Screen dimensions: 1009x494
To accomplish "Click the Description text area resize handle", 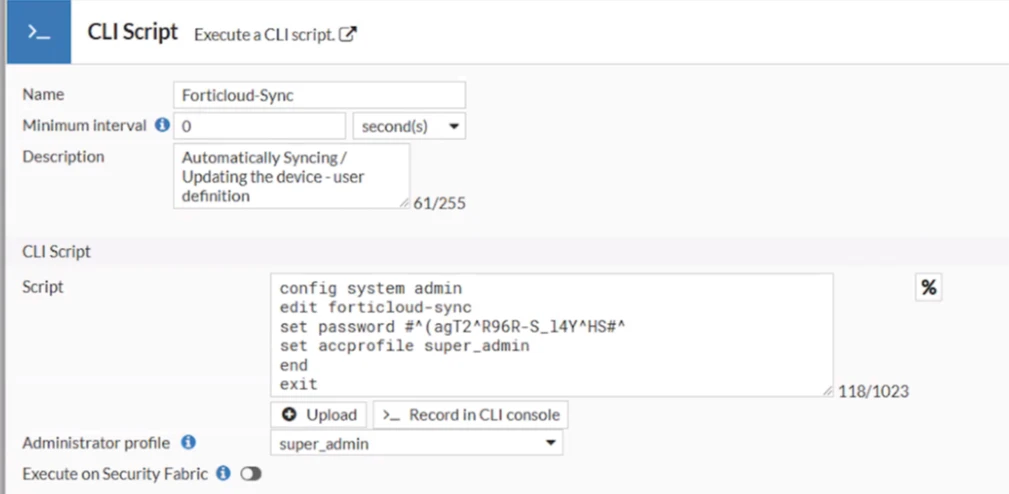I will point(404,203).
